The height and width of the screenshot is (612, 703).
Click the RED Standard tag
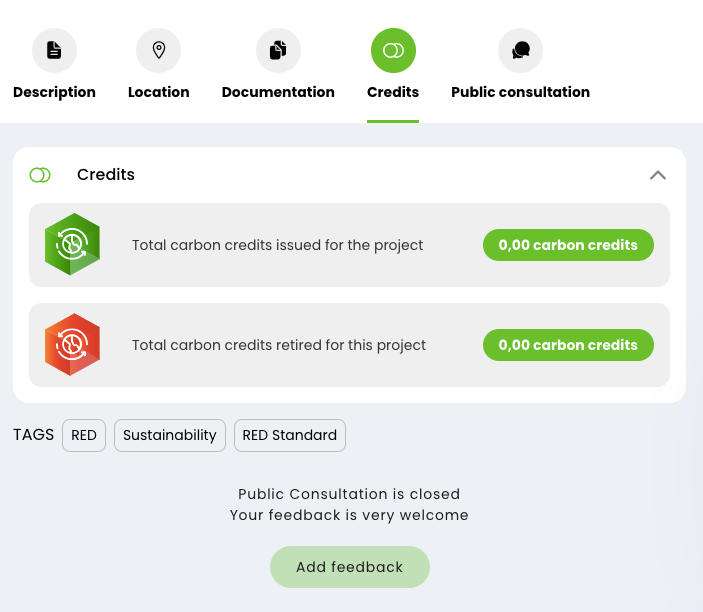(290, 435)
